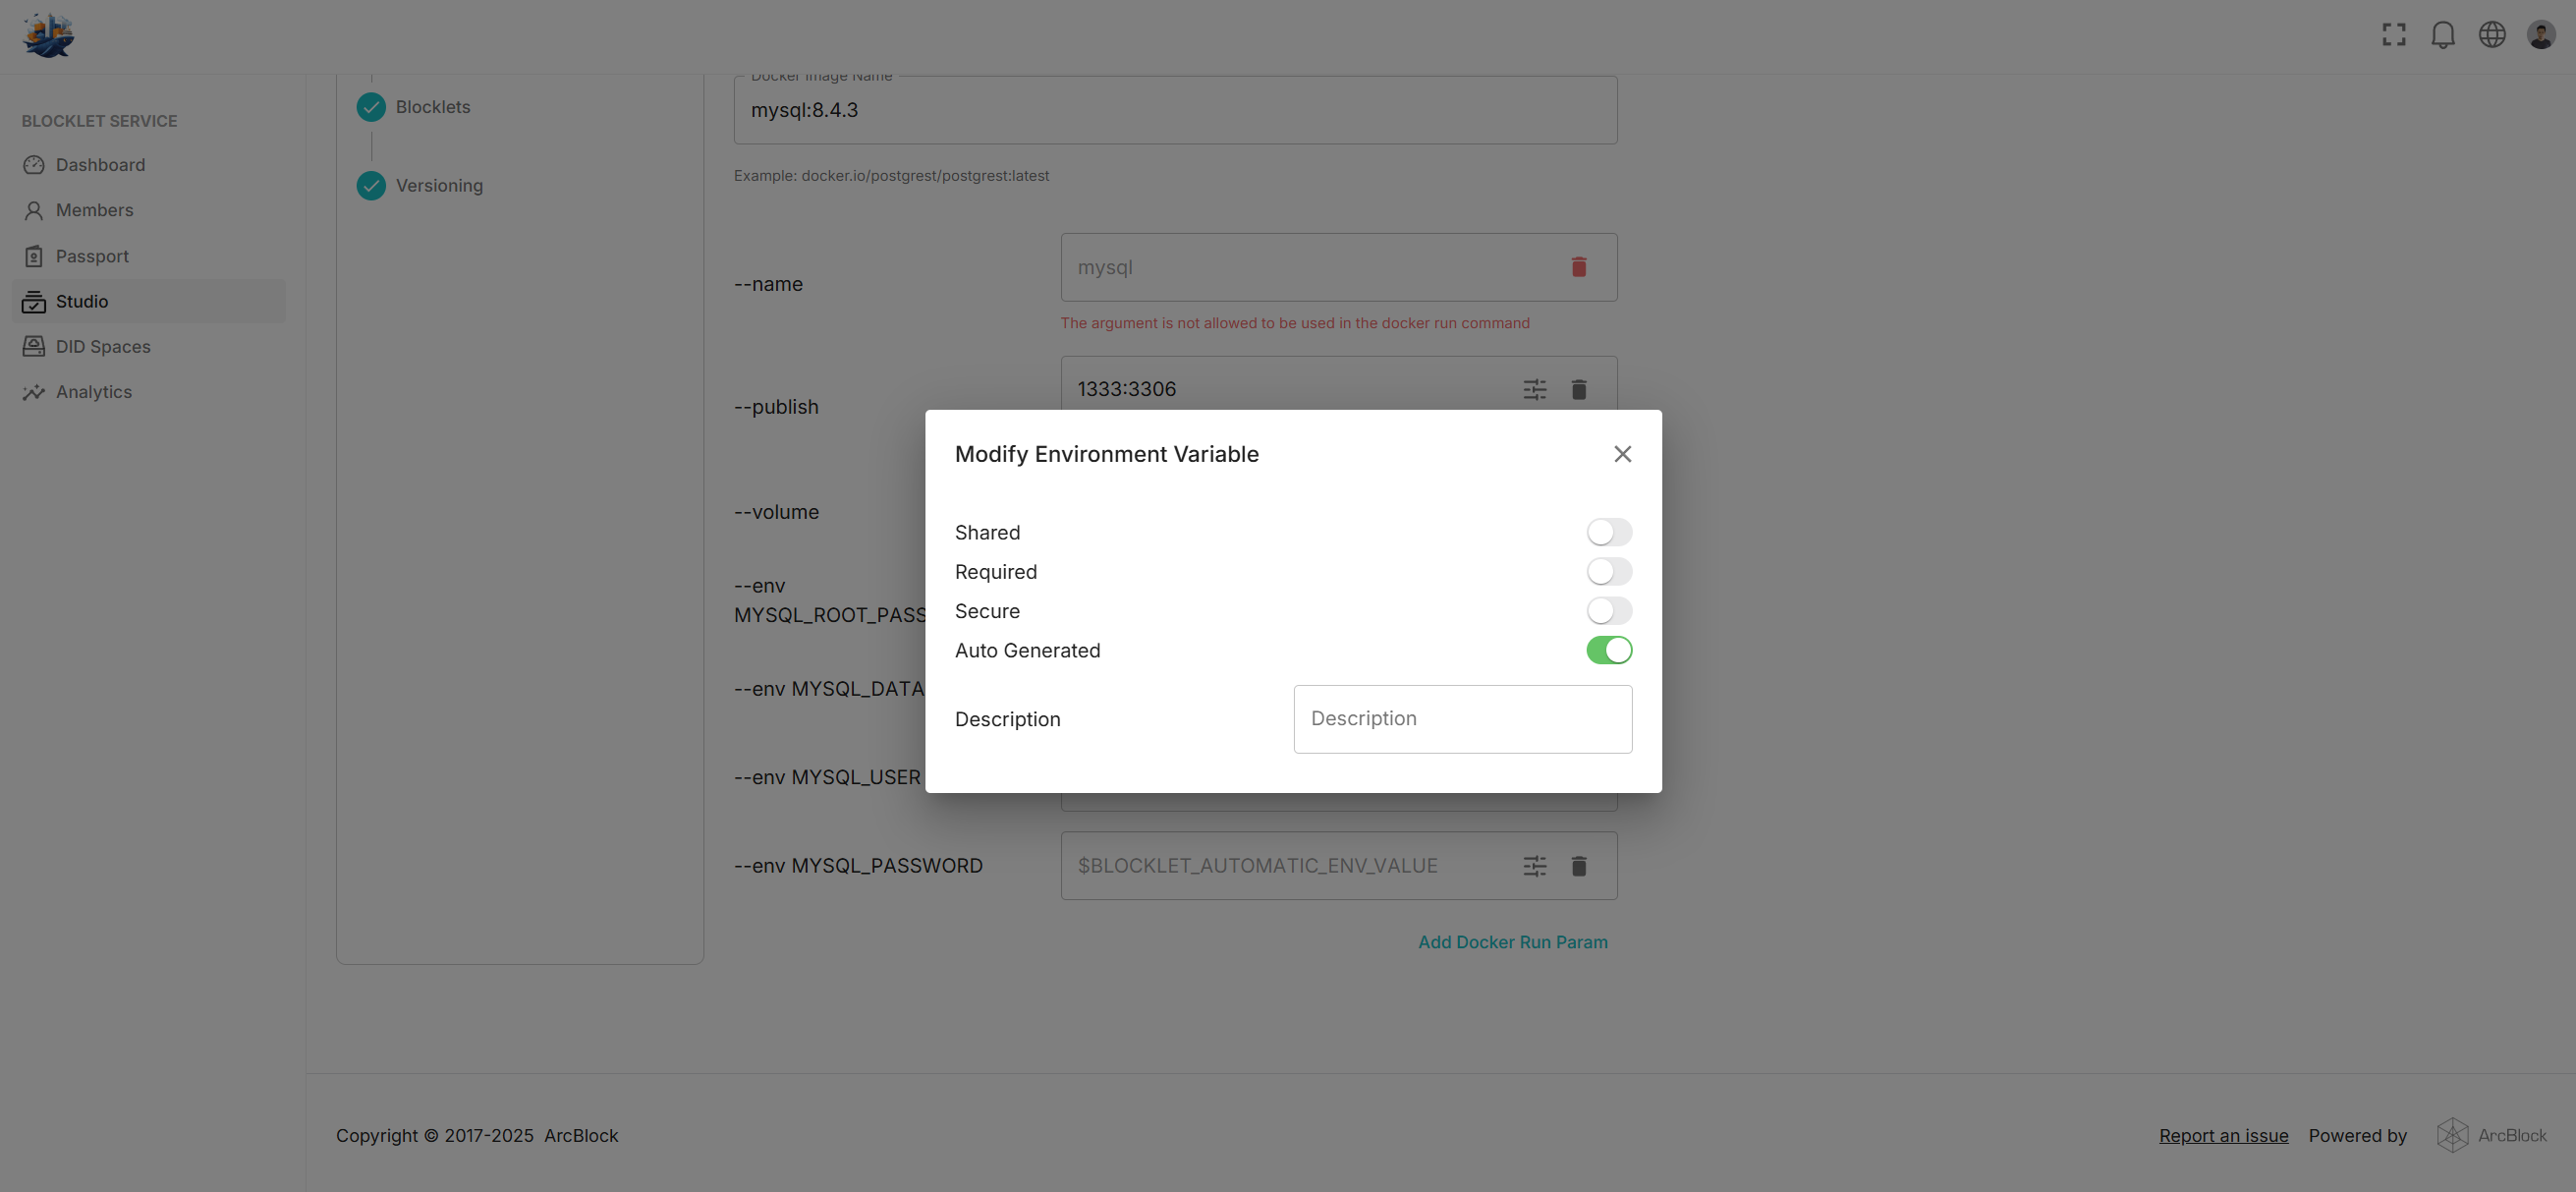Click Add Docker Run Param link
Image resolution: width=2576 pixels, height=1192 pixels.
point(1512,942)
